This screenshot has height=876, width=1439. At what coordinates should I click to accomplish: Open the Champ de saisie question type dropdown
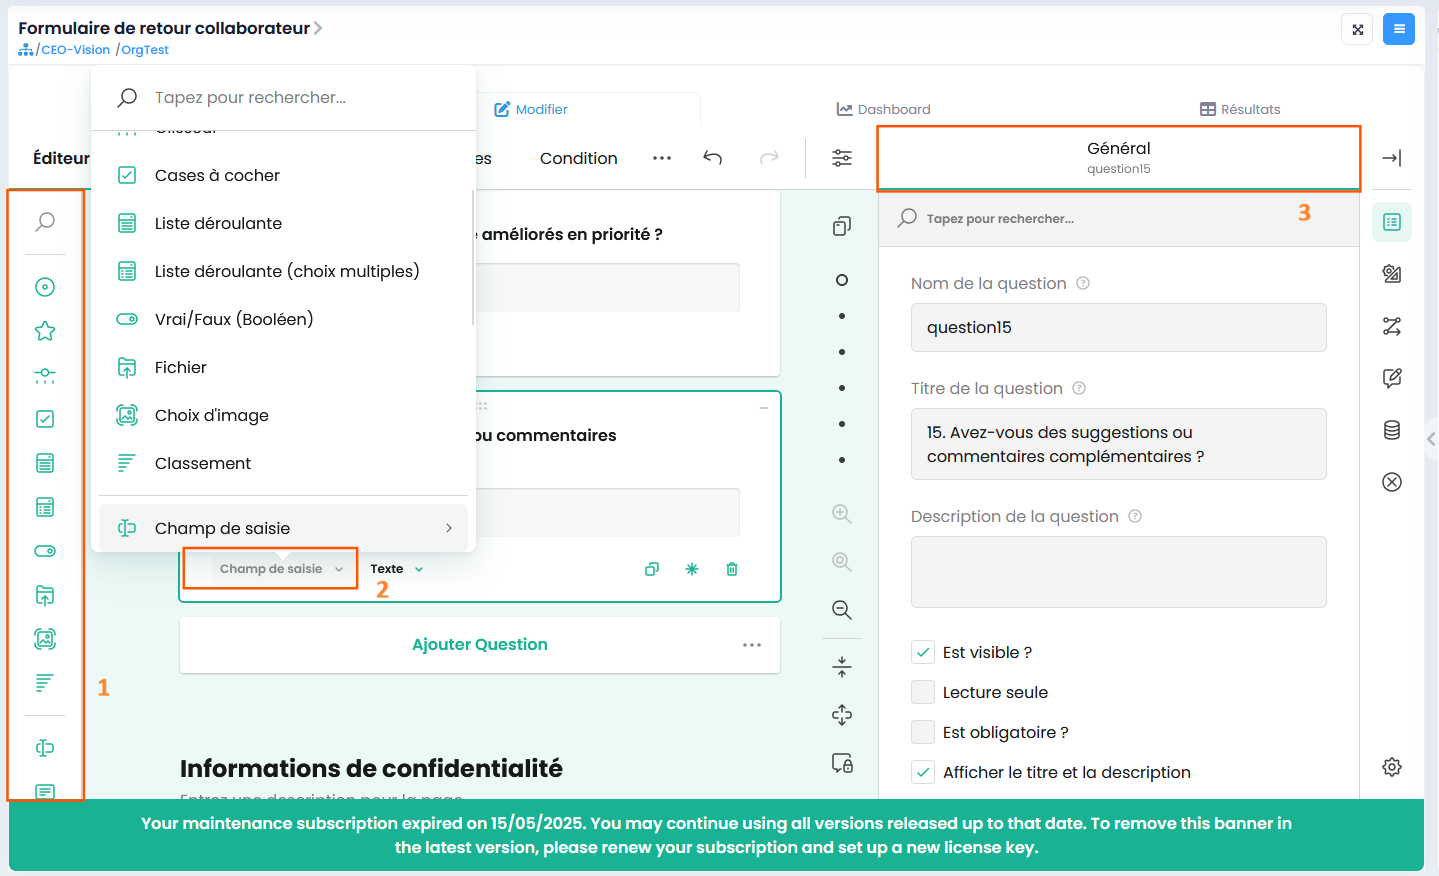pos(281,569)
